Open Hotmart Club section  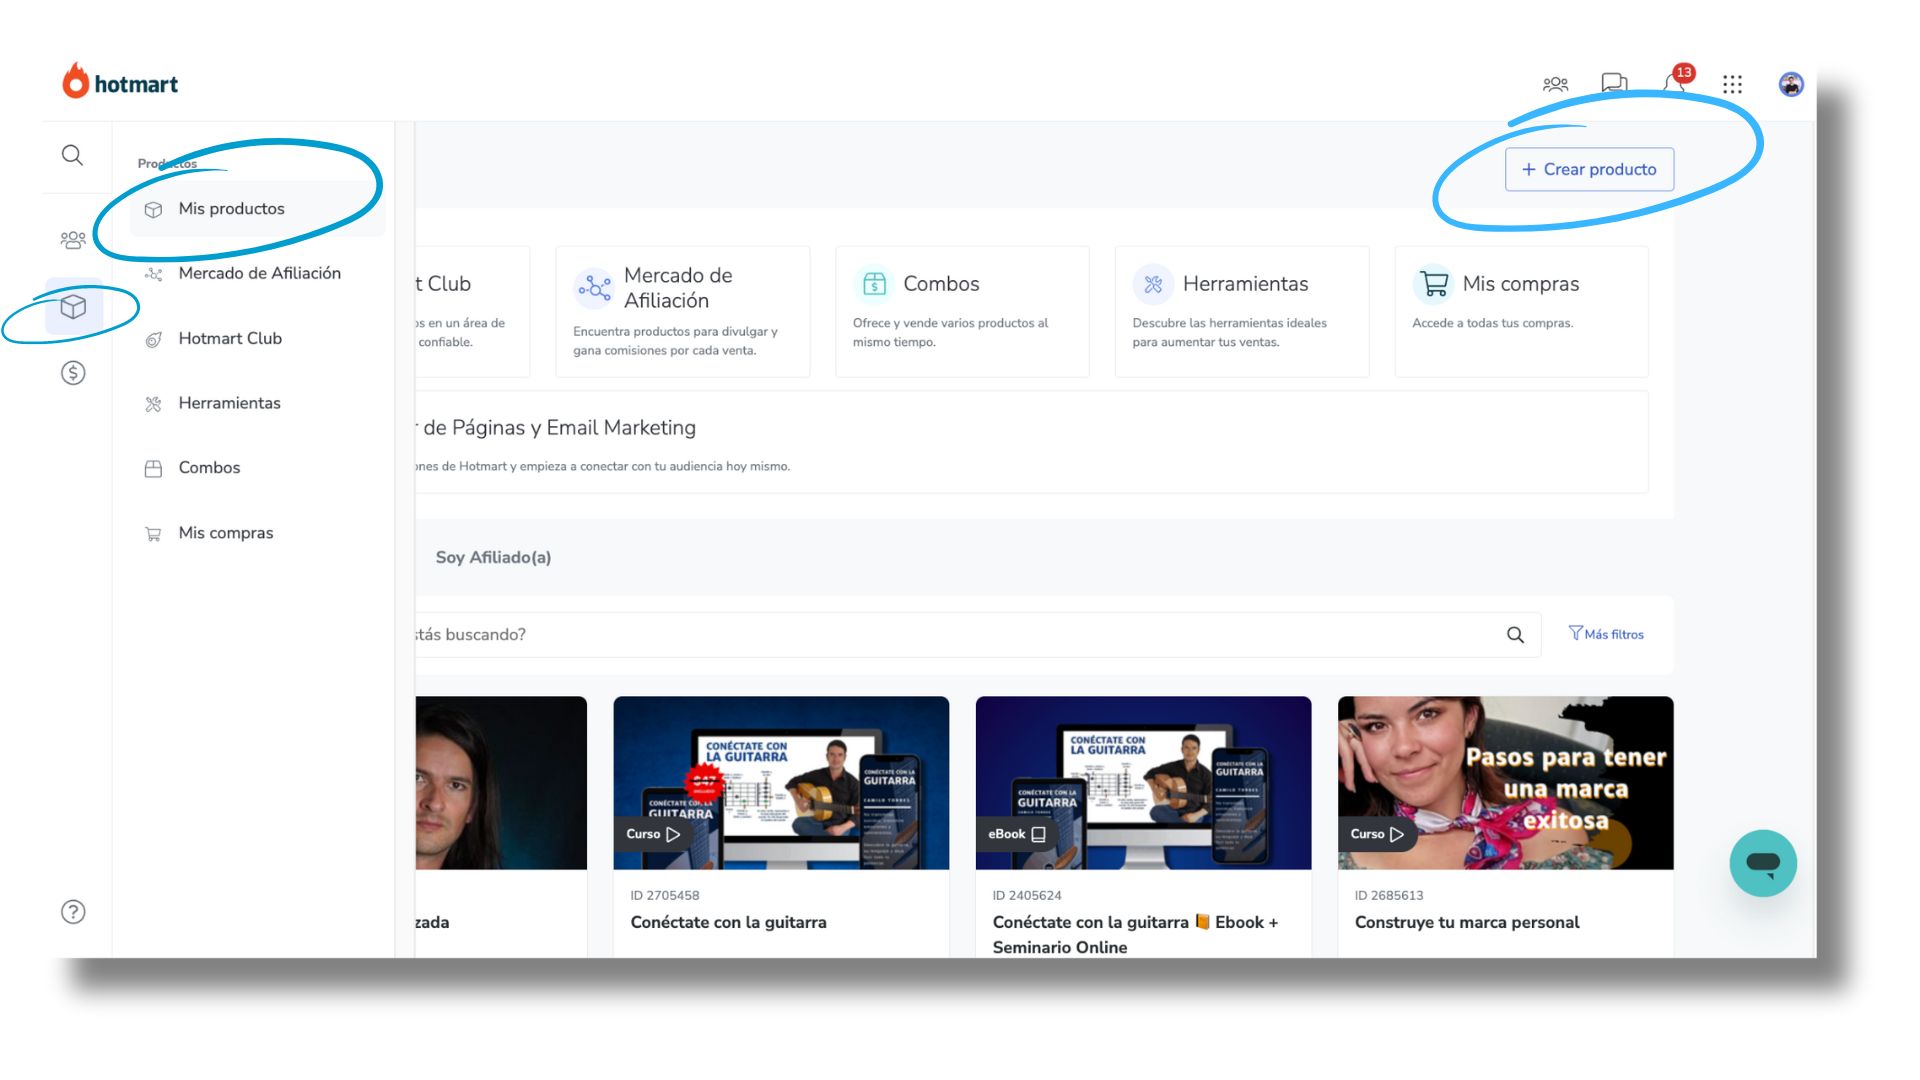[x=229, y=338]
